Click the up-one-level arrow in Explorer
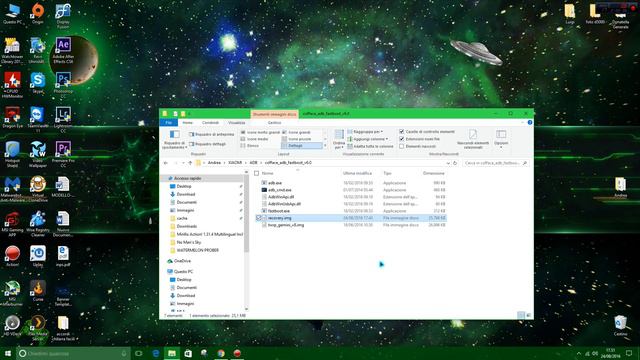The image size is (640, 360). [190, 163]
